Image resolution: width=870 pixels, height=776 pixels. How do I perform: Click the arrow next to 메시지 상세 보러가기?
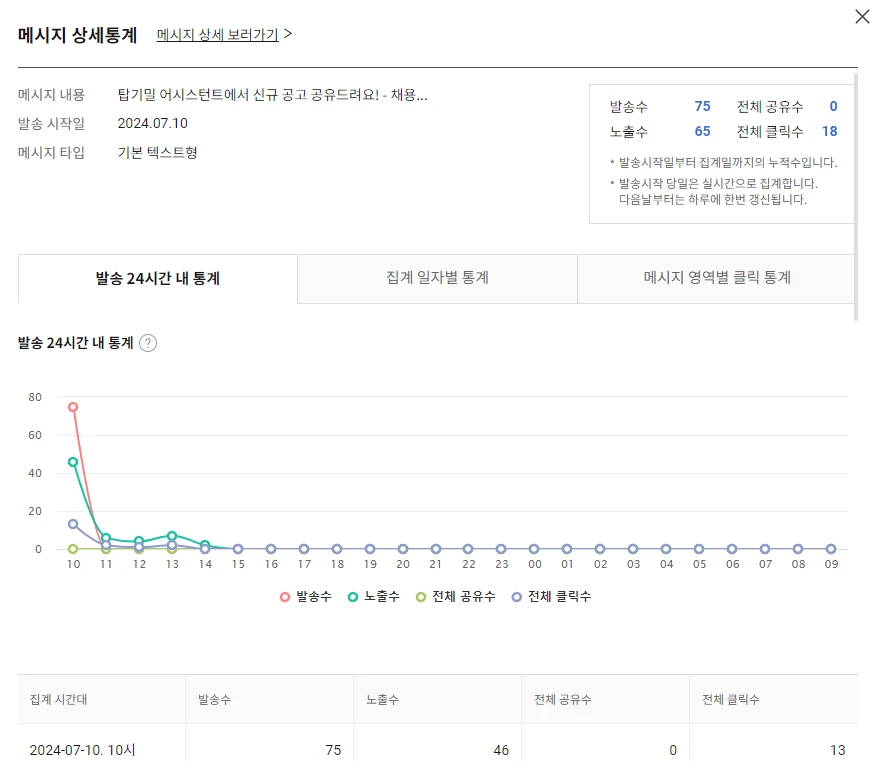click(x=288, y=34)
